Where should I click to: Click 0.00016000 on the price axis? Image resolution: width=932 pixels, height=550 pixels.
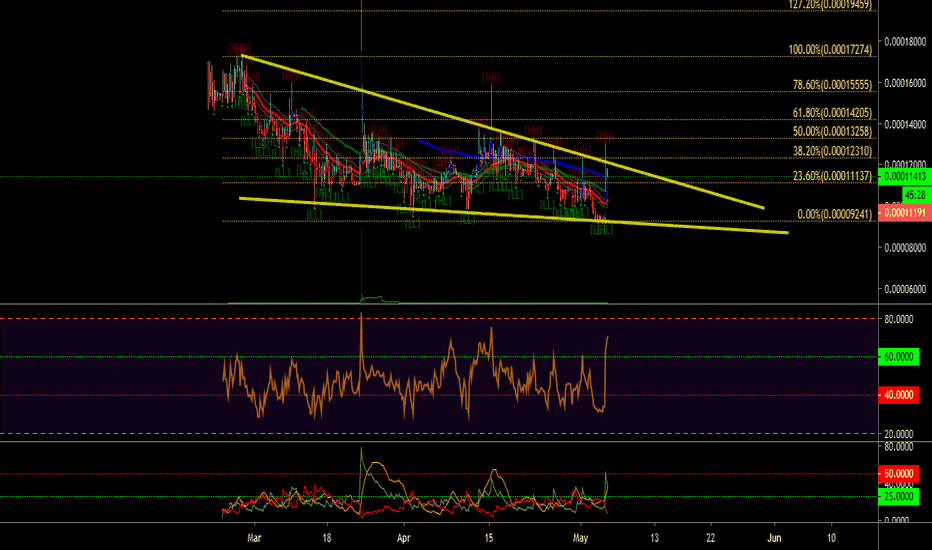coord(905,83)
